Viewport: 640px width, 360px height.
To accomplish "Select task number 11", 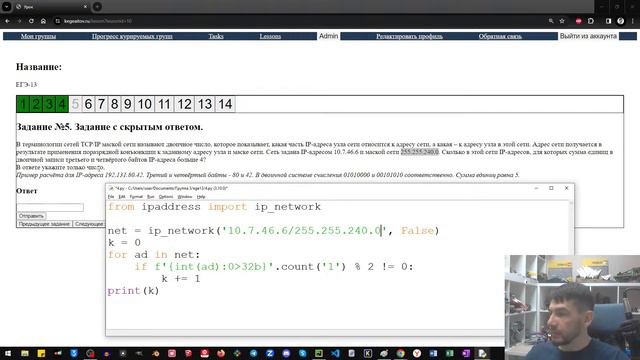I will click(x=164, y=104).
